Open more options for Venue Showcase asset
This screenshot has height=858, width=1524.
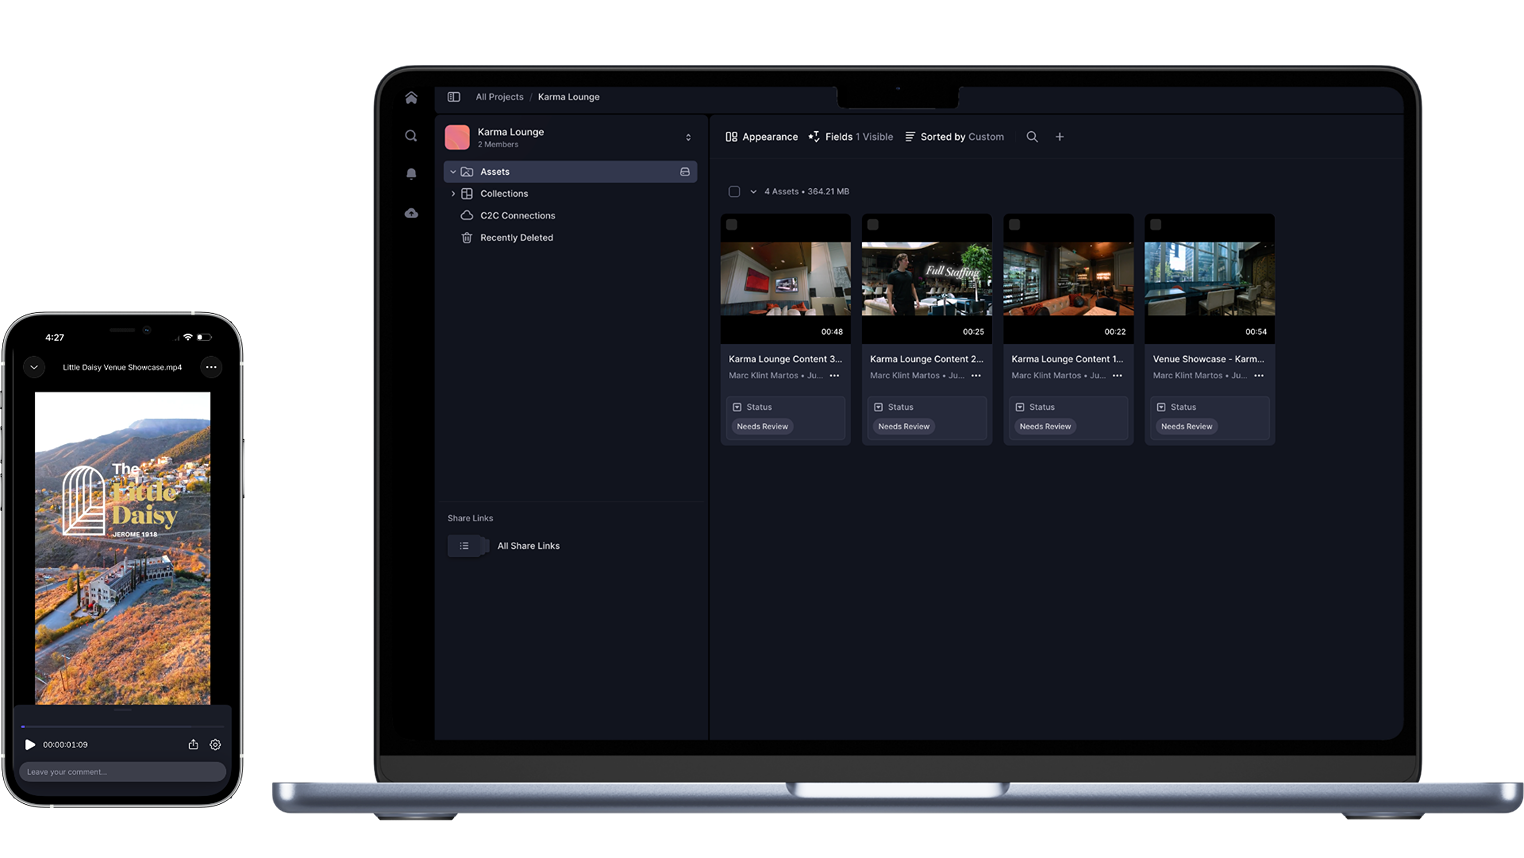click(x=1259, y=376)
